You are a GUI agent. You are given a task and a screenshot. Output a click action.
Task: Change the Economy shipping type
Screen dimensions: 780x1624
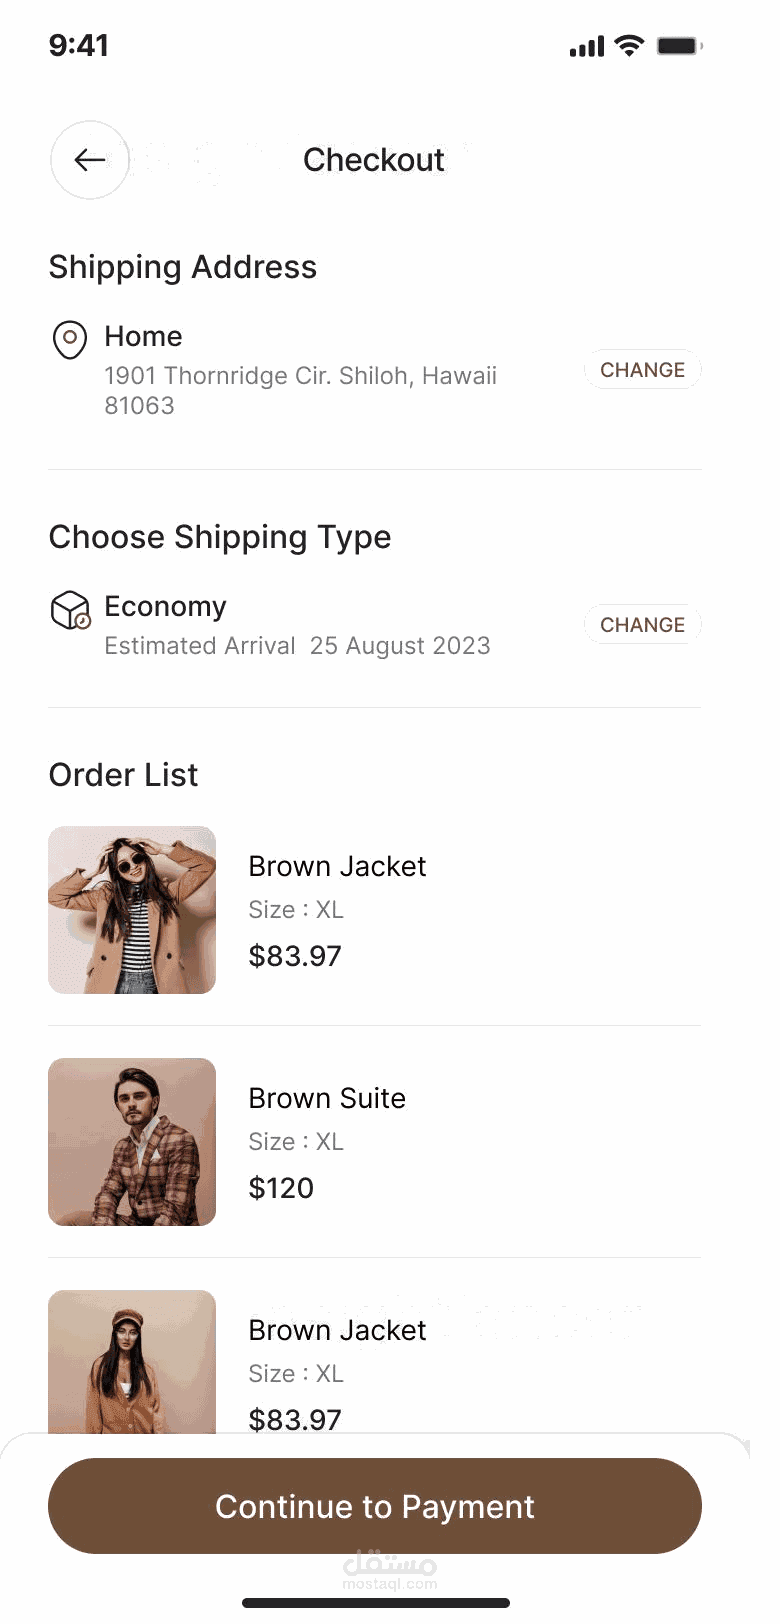coord(642,625)
